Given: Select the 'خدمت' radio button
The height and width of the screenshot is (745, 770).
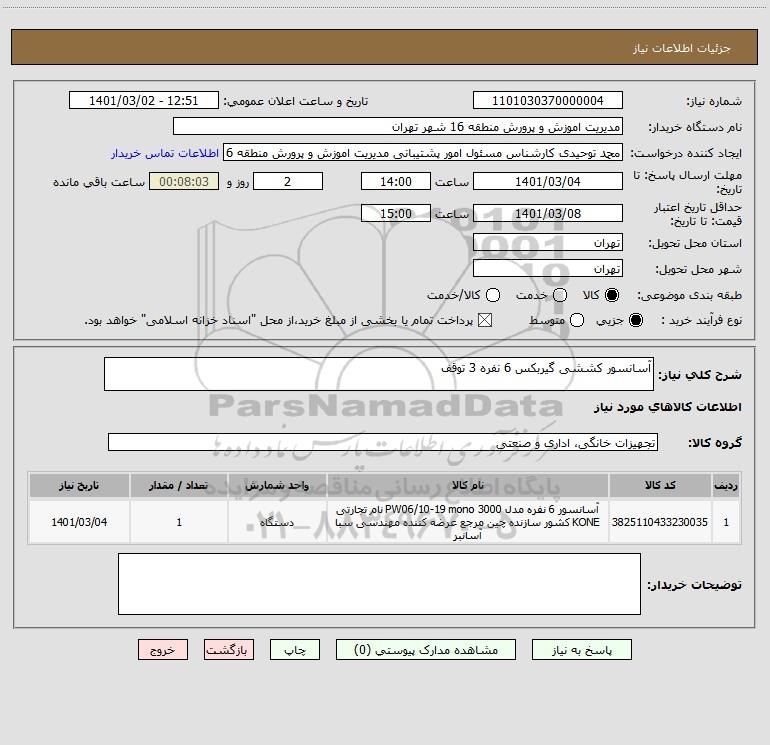Looking at the screenshot, I should coord(560,295).
